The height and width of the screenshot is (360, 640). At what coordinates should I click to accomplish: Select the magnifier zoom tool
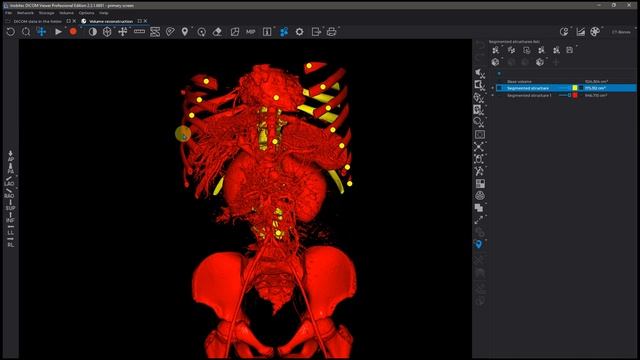pos(26,32)
